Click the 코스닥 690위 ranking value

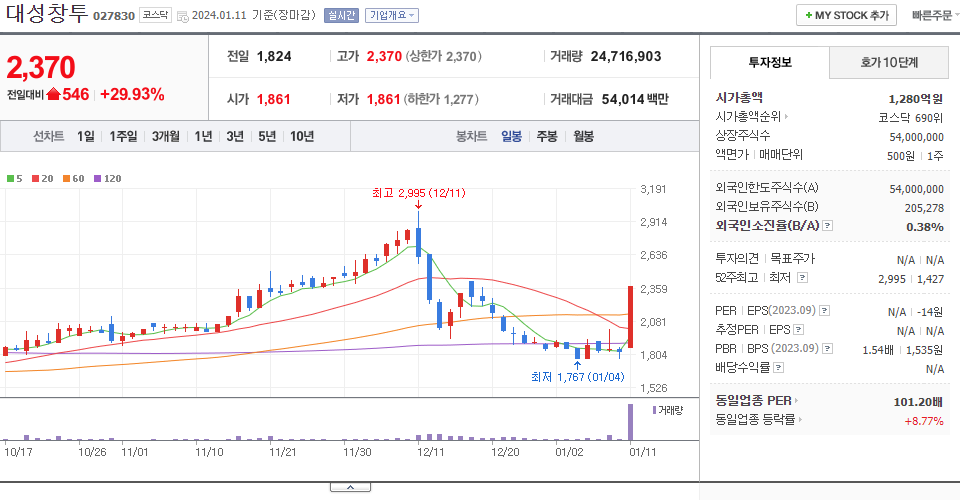click(910, 118)
